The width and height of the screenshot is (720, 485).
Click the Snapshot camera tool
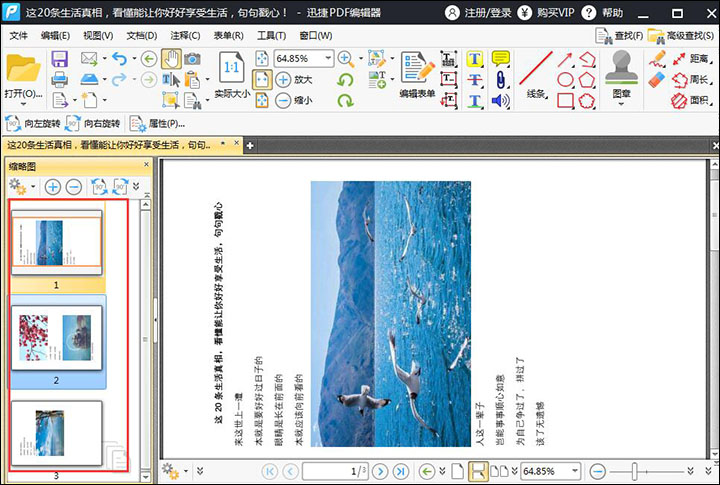coord(192,59)
